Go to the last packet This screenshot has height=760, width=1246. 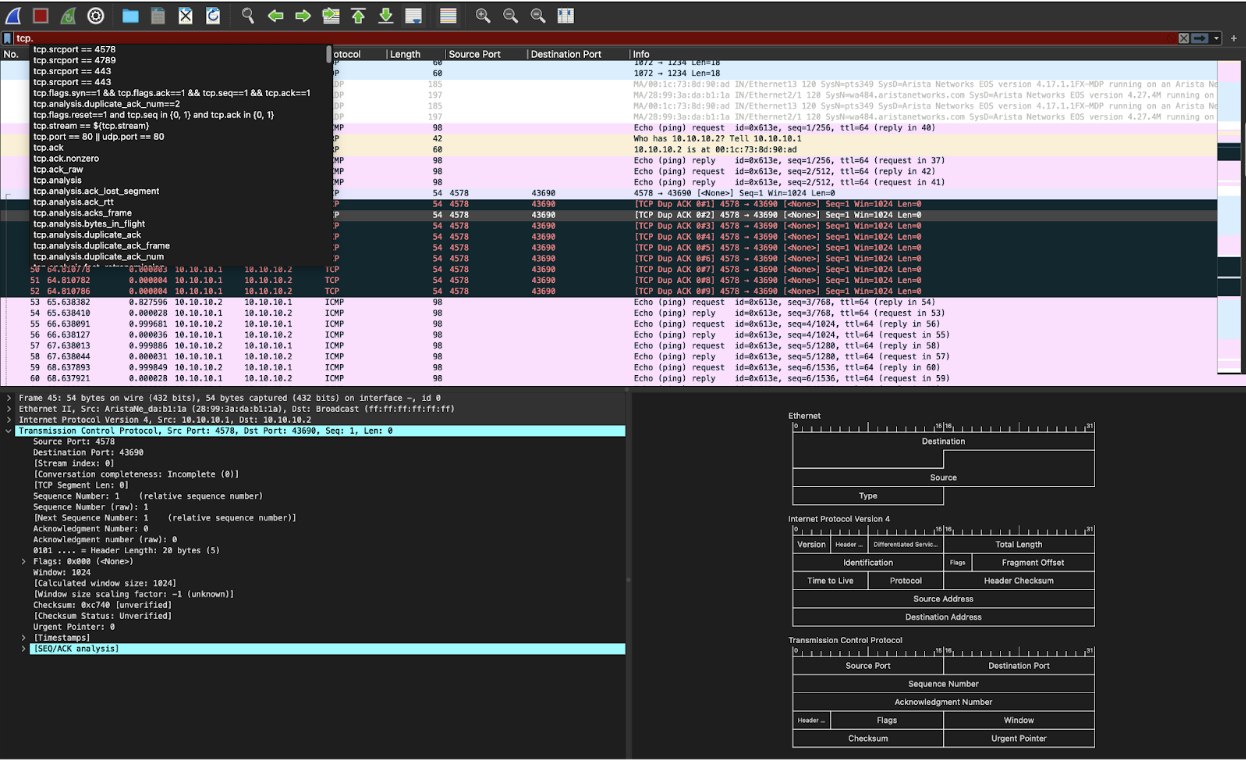[x=385, y=16]
